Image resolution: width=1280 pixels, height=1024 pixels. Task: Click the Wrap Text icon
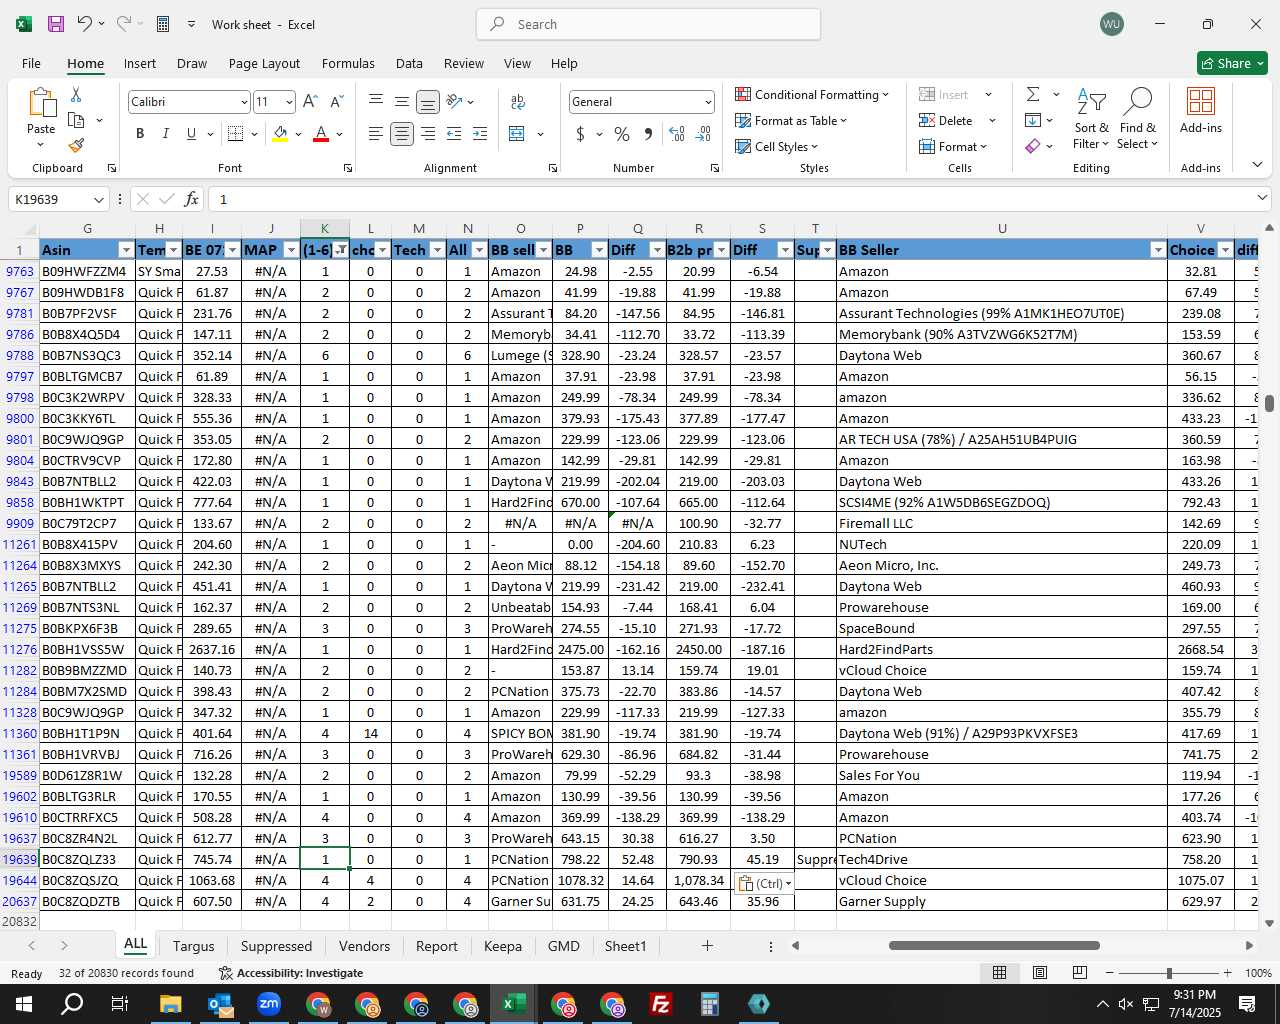518,101
